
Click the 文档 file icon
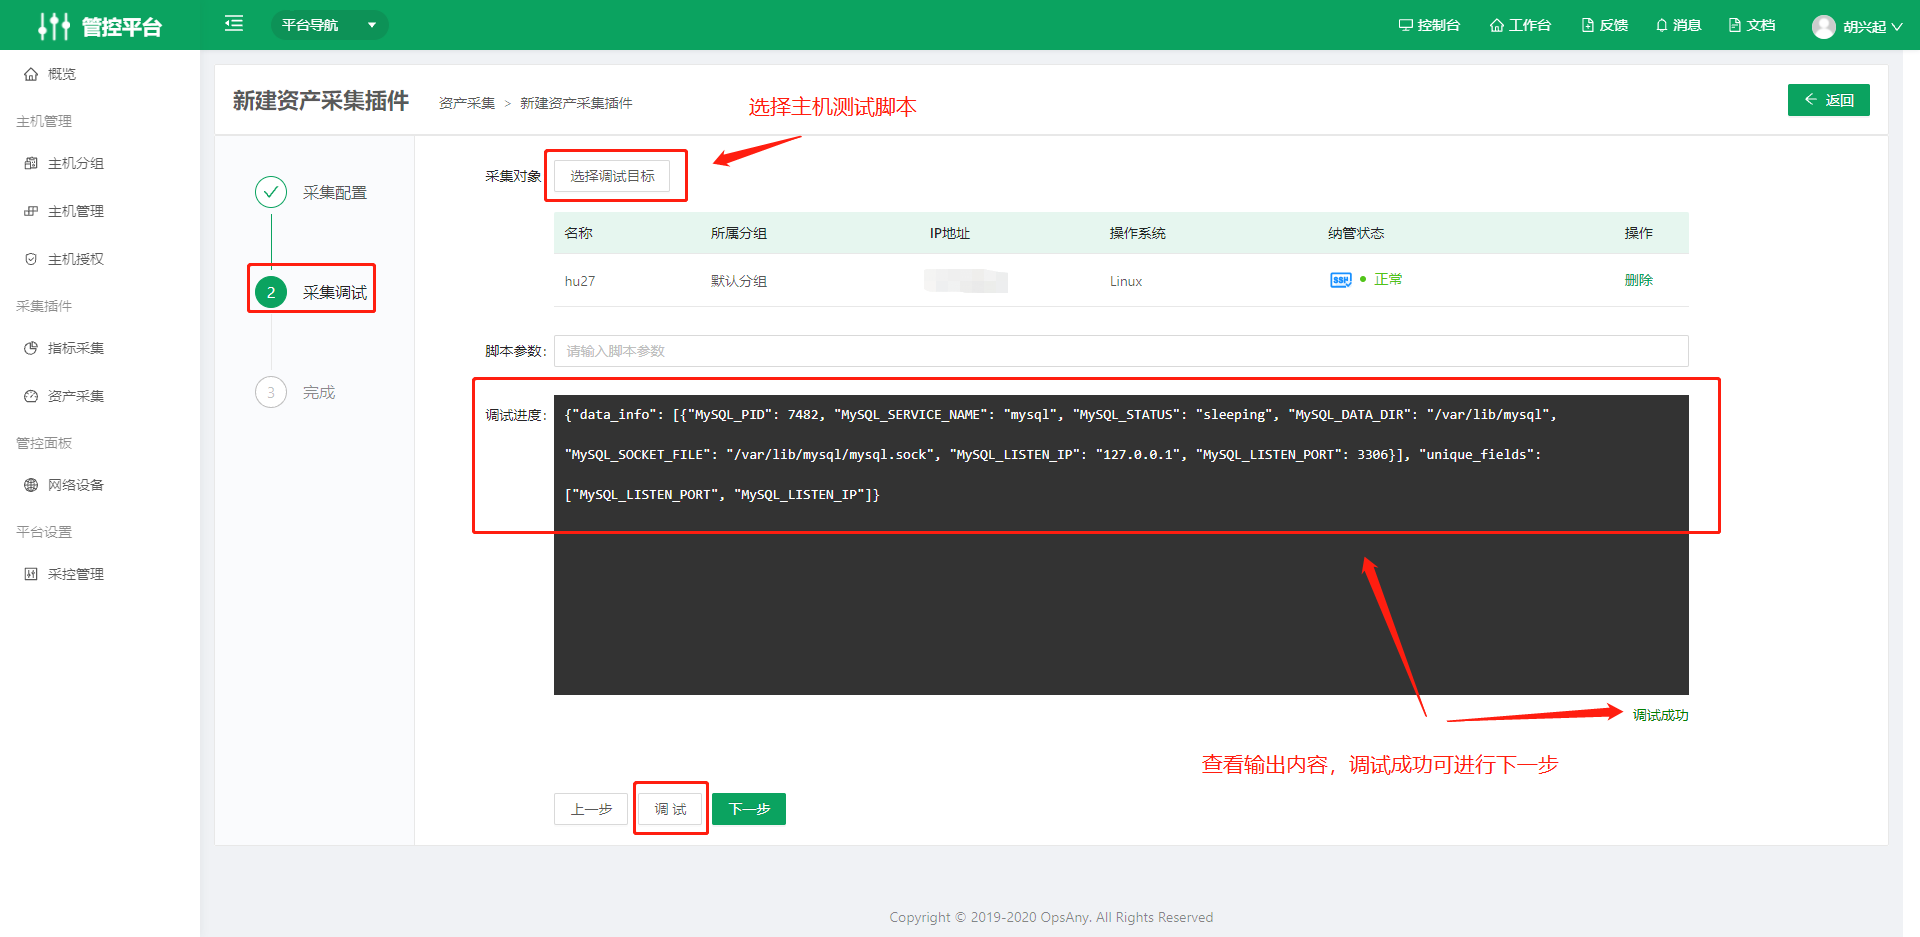1735,25
